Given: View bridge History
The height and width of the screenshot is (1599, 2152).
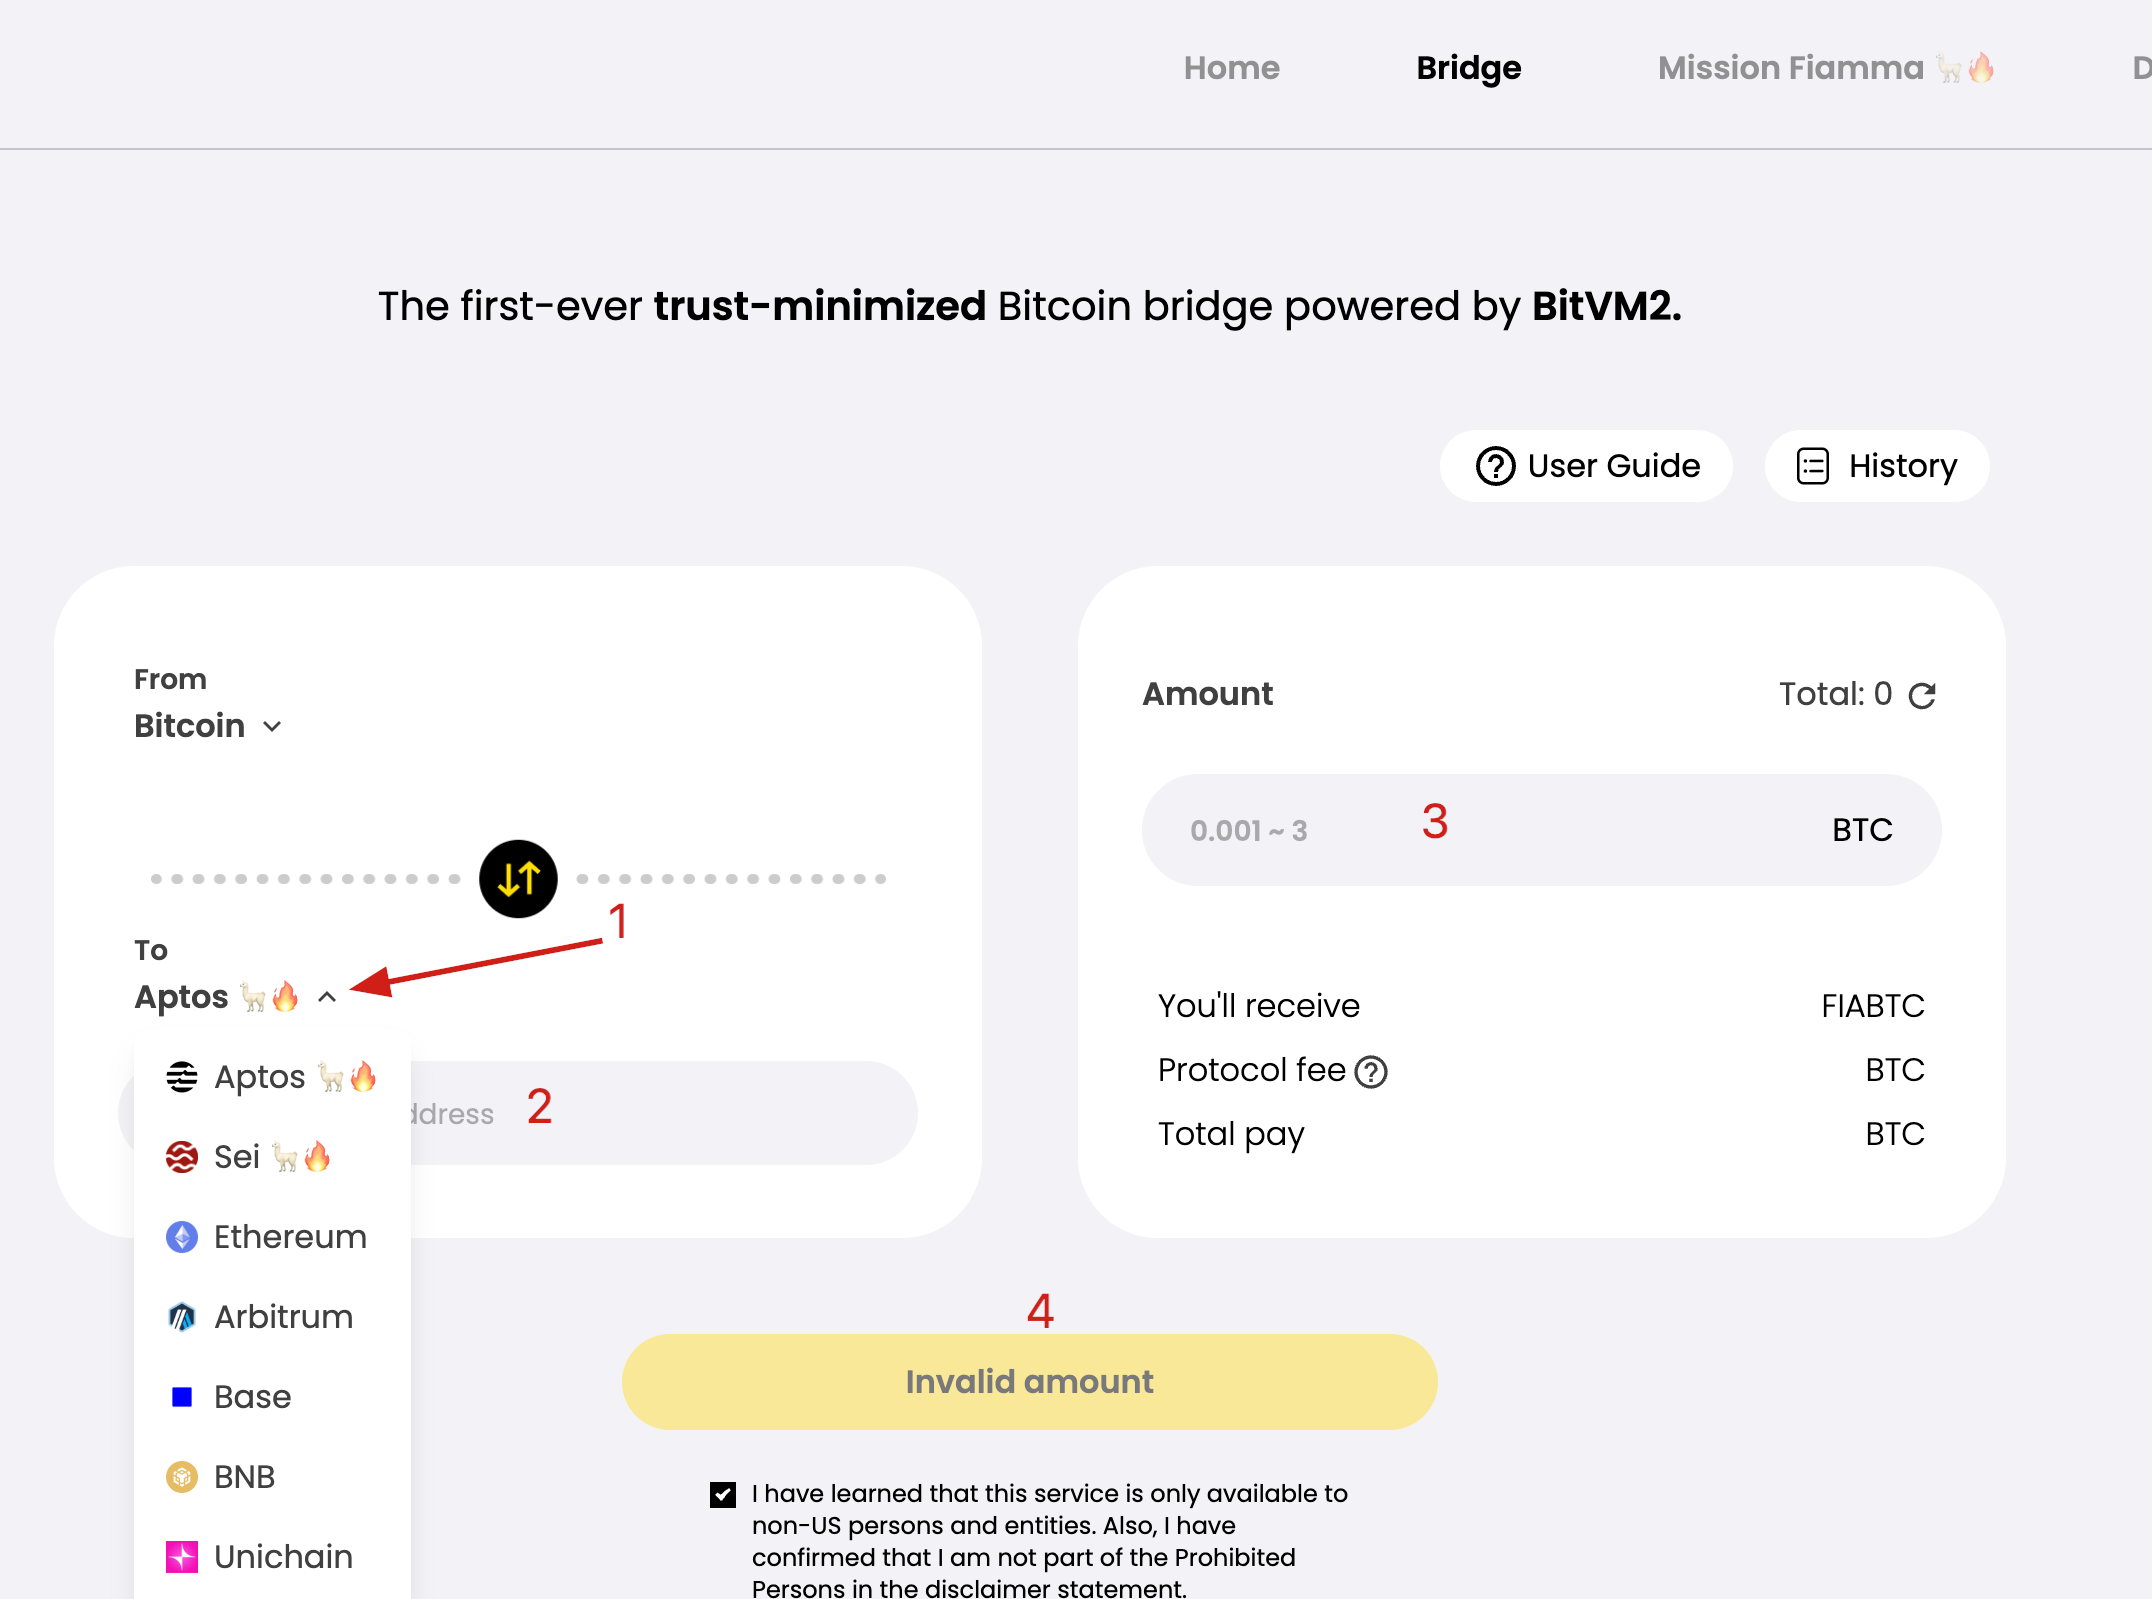Looking at the screenshot, I should [1877, 466].
